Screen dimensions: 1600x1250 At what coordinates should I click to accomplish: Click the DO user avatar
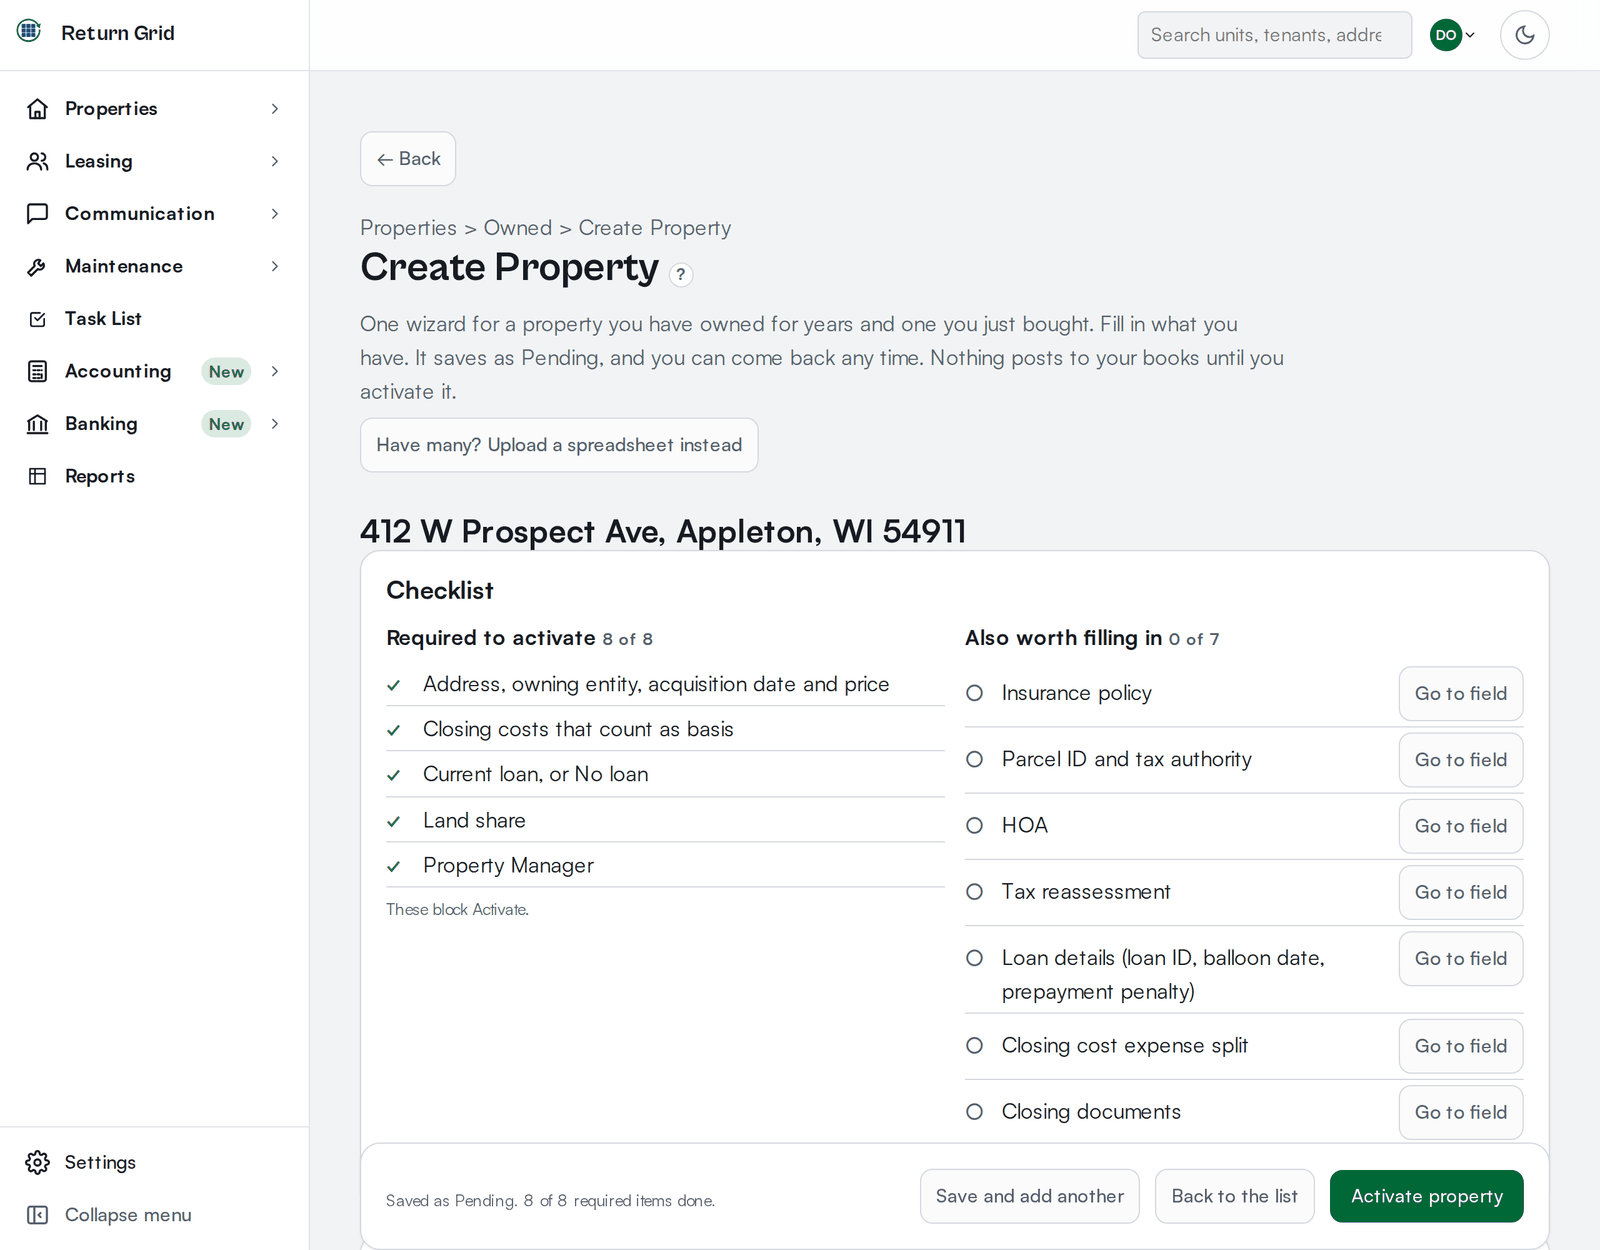[x=1446, y=35]
